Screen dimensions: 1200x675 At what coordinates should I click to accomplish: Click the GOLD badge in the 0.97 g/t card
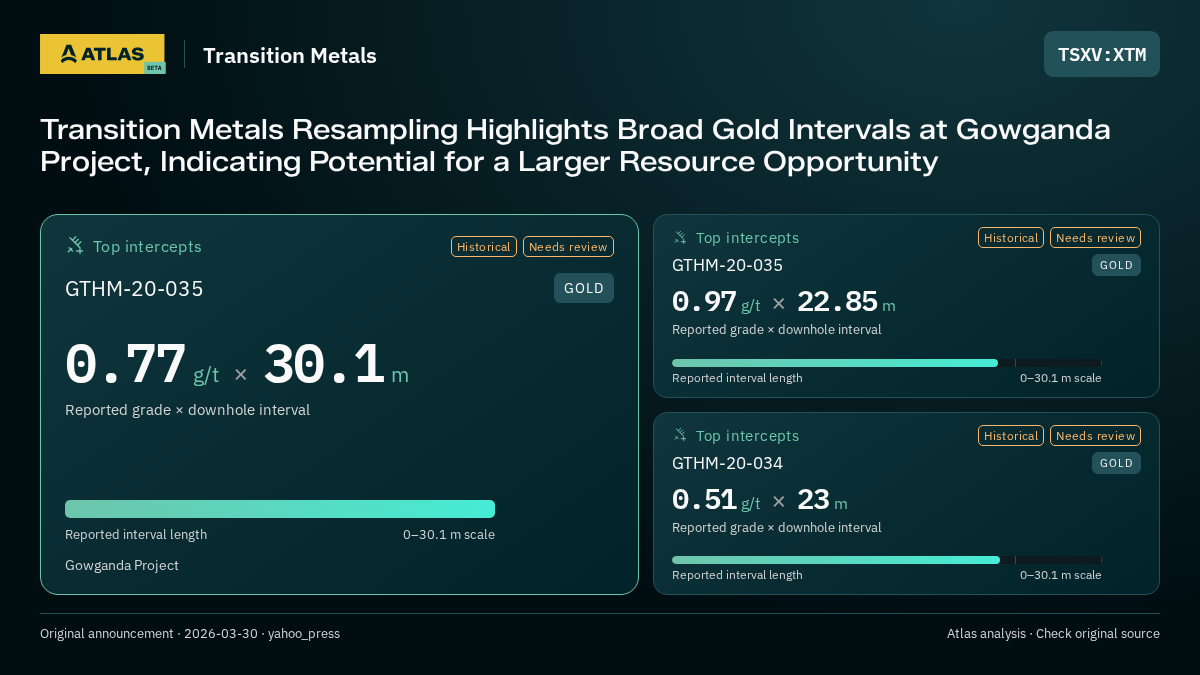click(x=1116, y=265)
